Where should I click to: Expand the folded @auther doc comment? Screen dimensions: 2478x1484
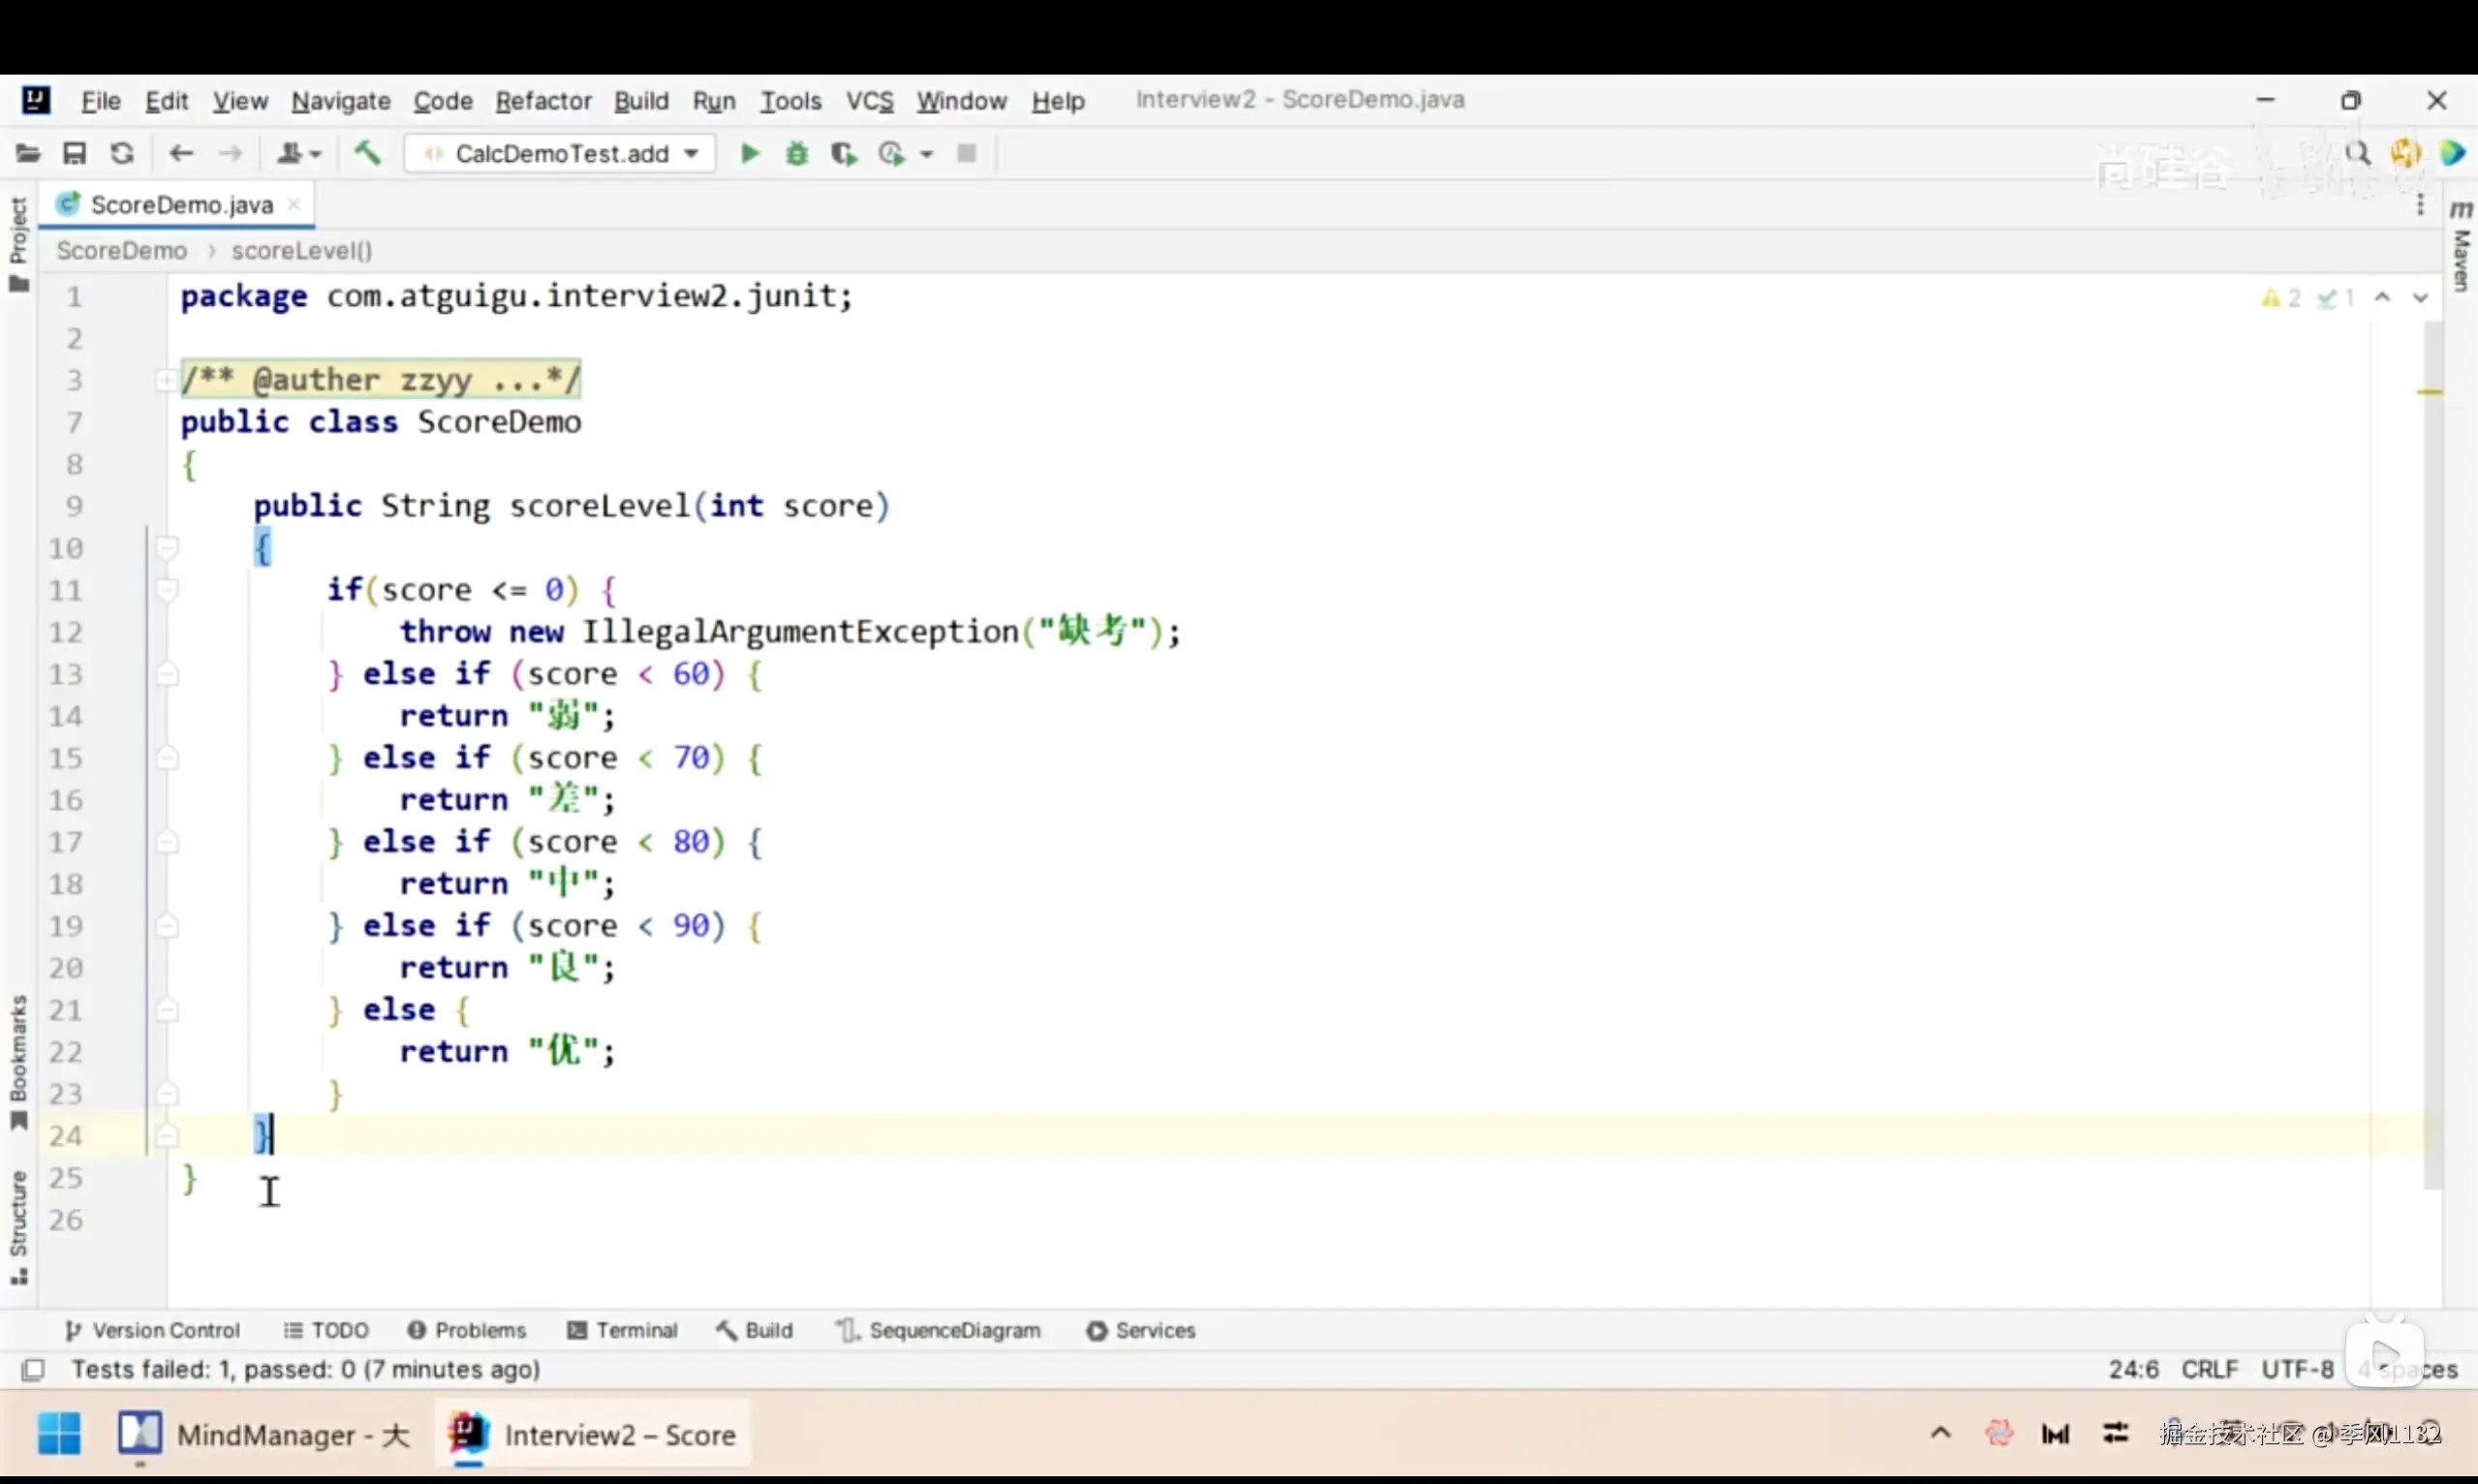point(165,380)
